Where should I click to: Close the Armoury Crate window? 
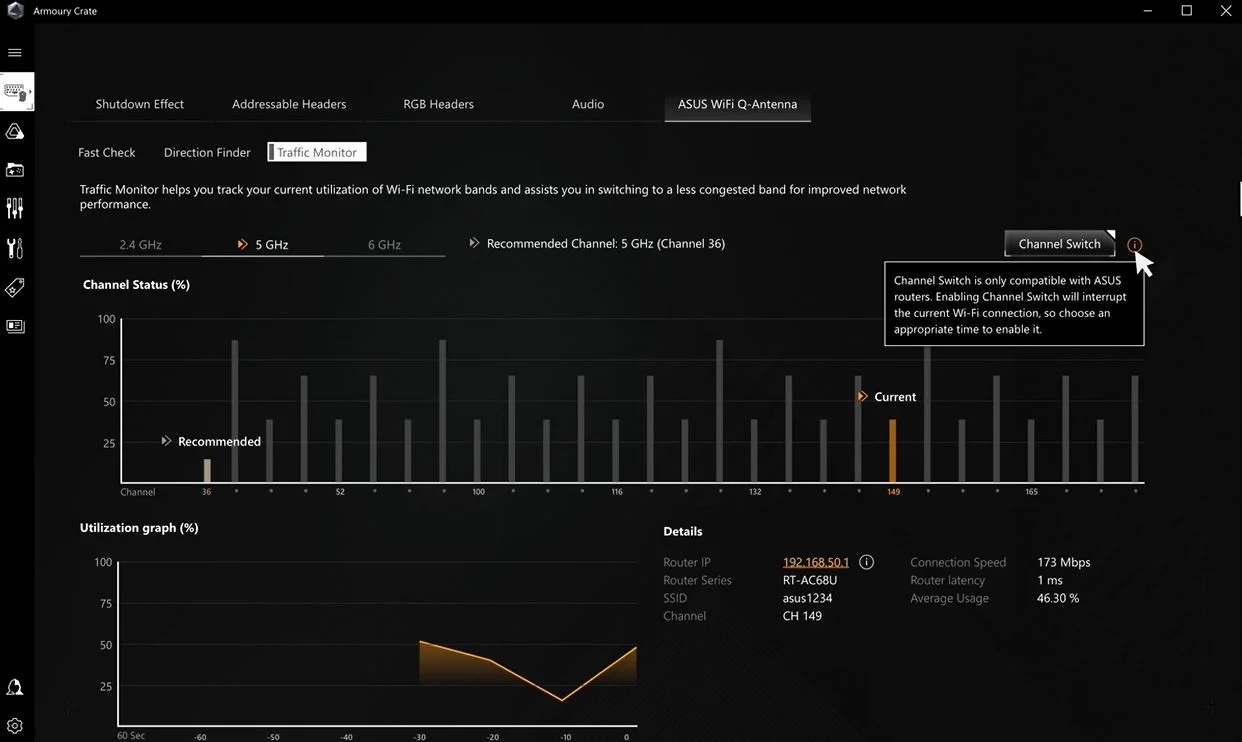(1225, 11)
